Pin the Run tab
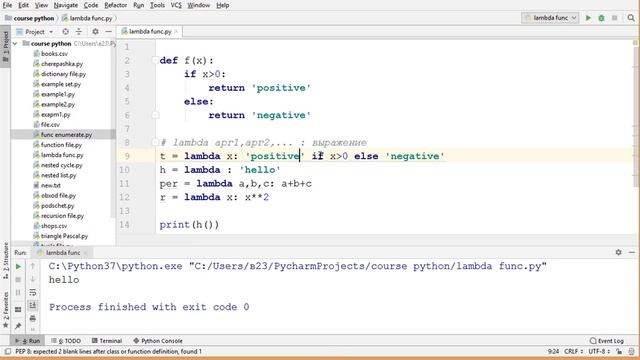Screen dimensions: 640x360 (18, 326)
